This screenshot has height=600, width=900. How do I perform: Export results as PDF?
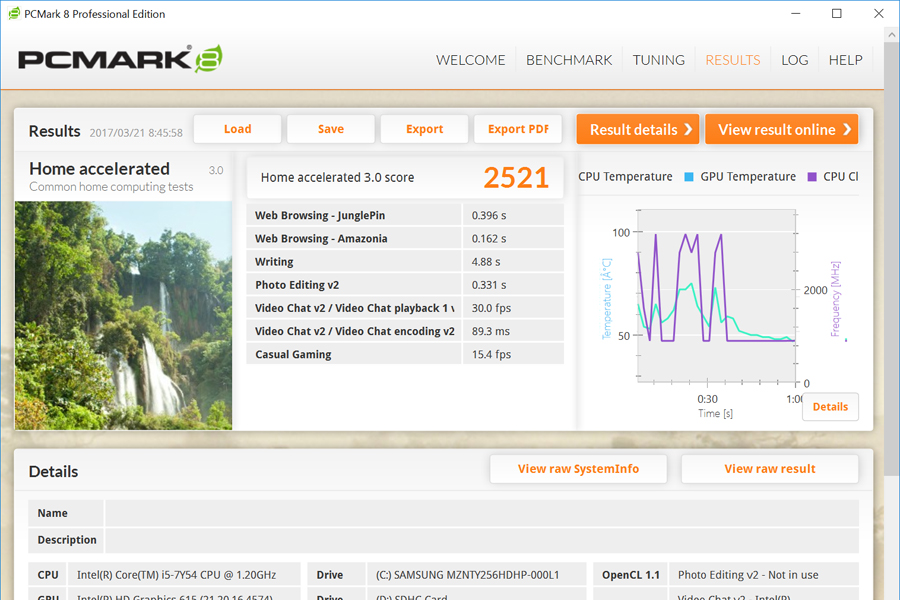pyautogui.click(x=518, y=129)
